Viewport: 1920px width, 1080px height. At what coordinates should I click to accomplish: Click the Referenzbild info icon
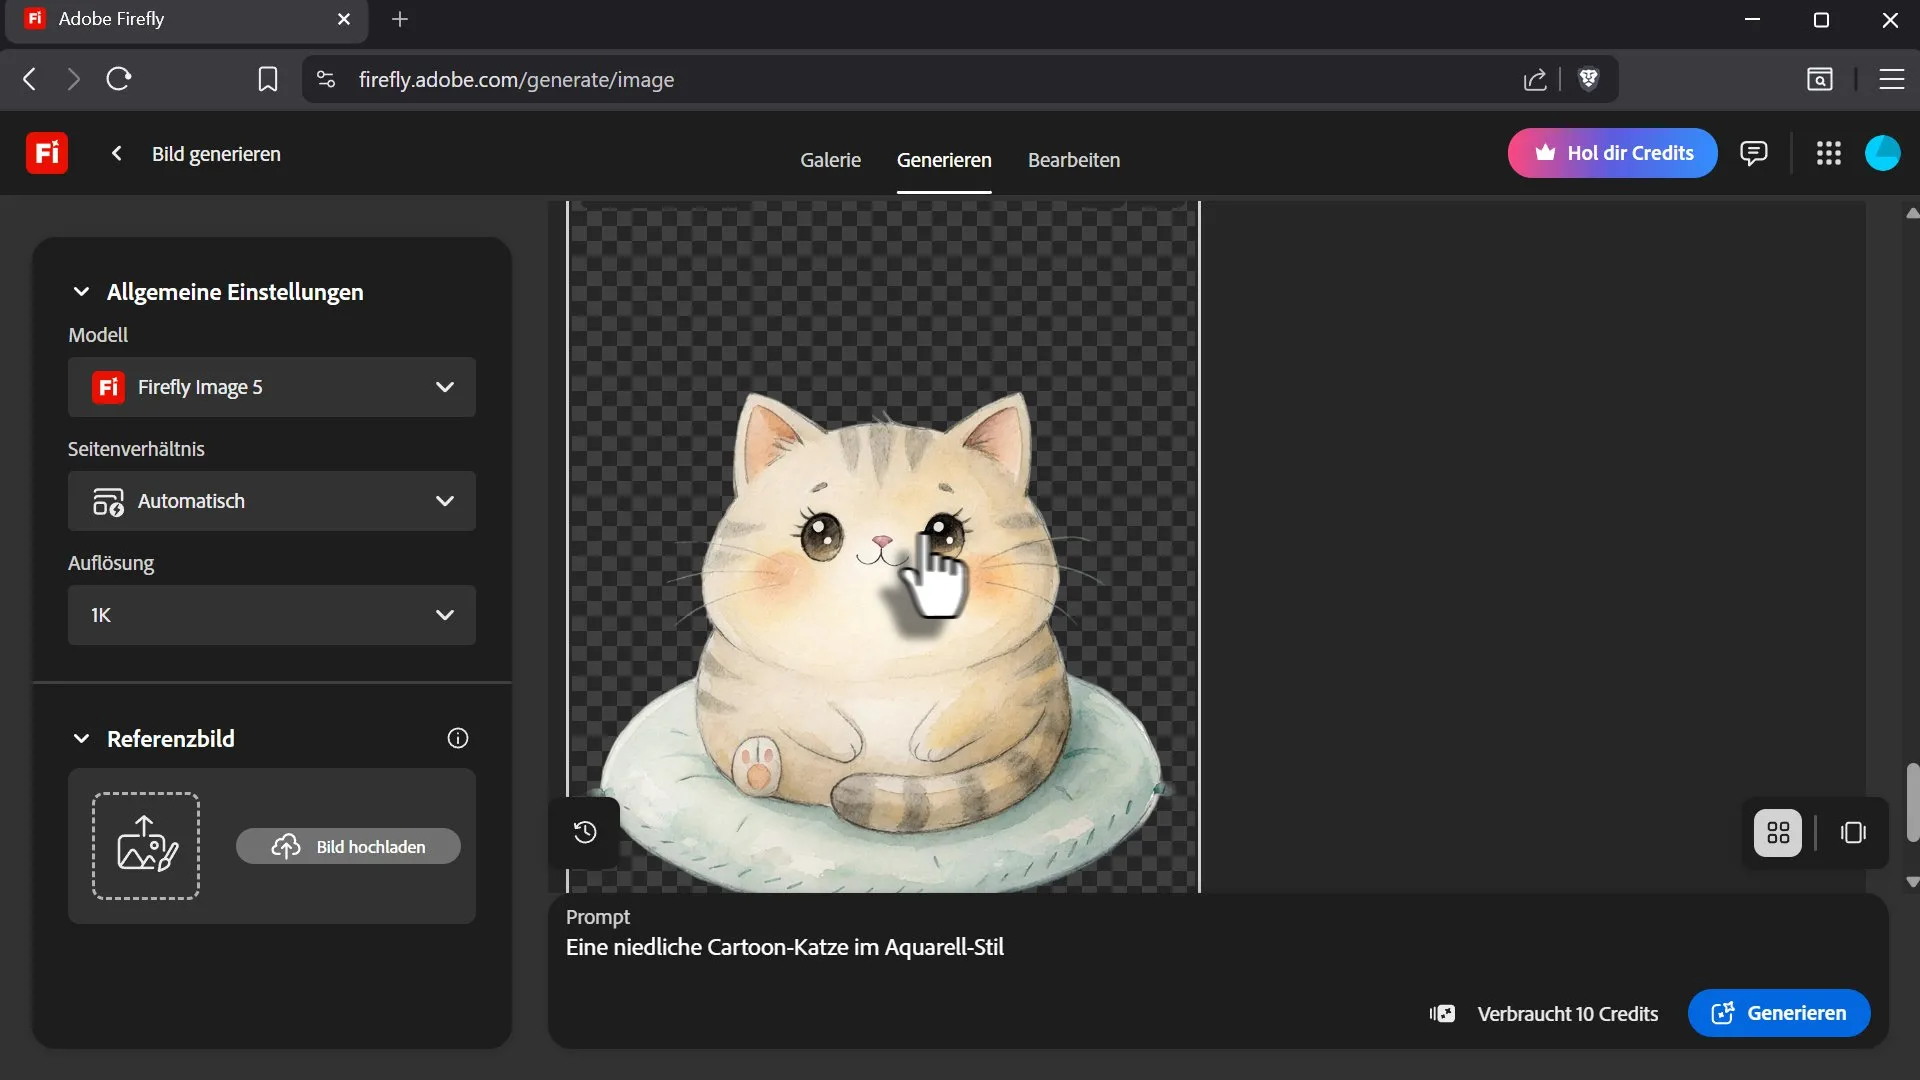click(x=458, y=739)
